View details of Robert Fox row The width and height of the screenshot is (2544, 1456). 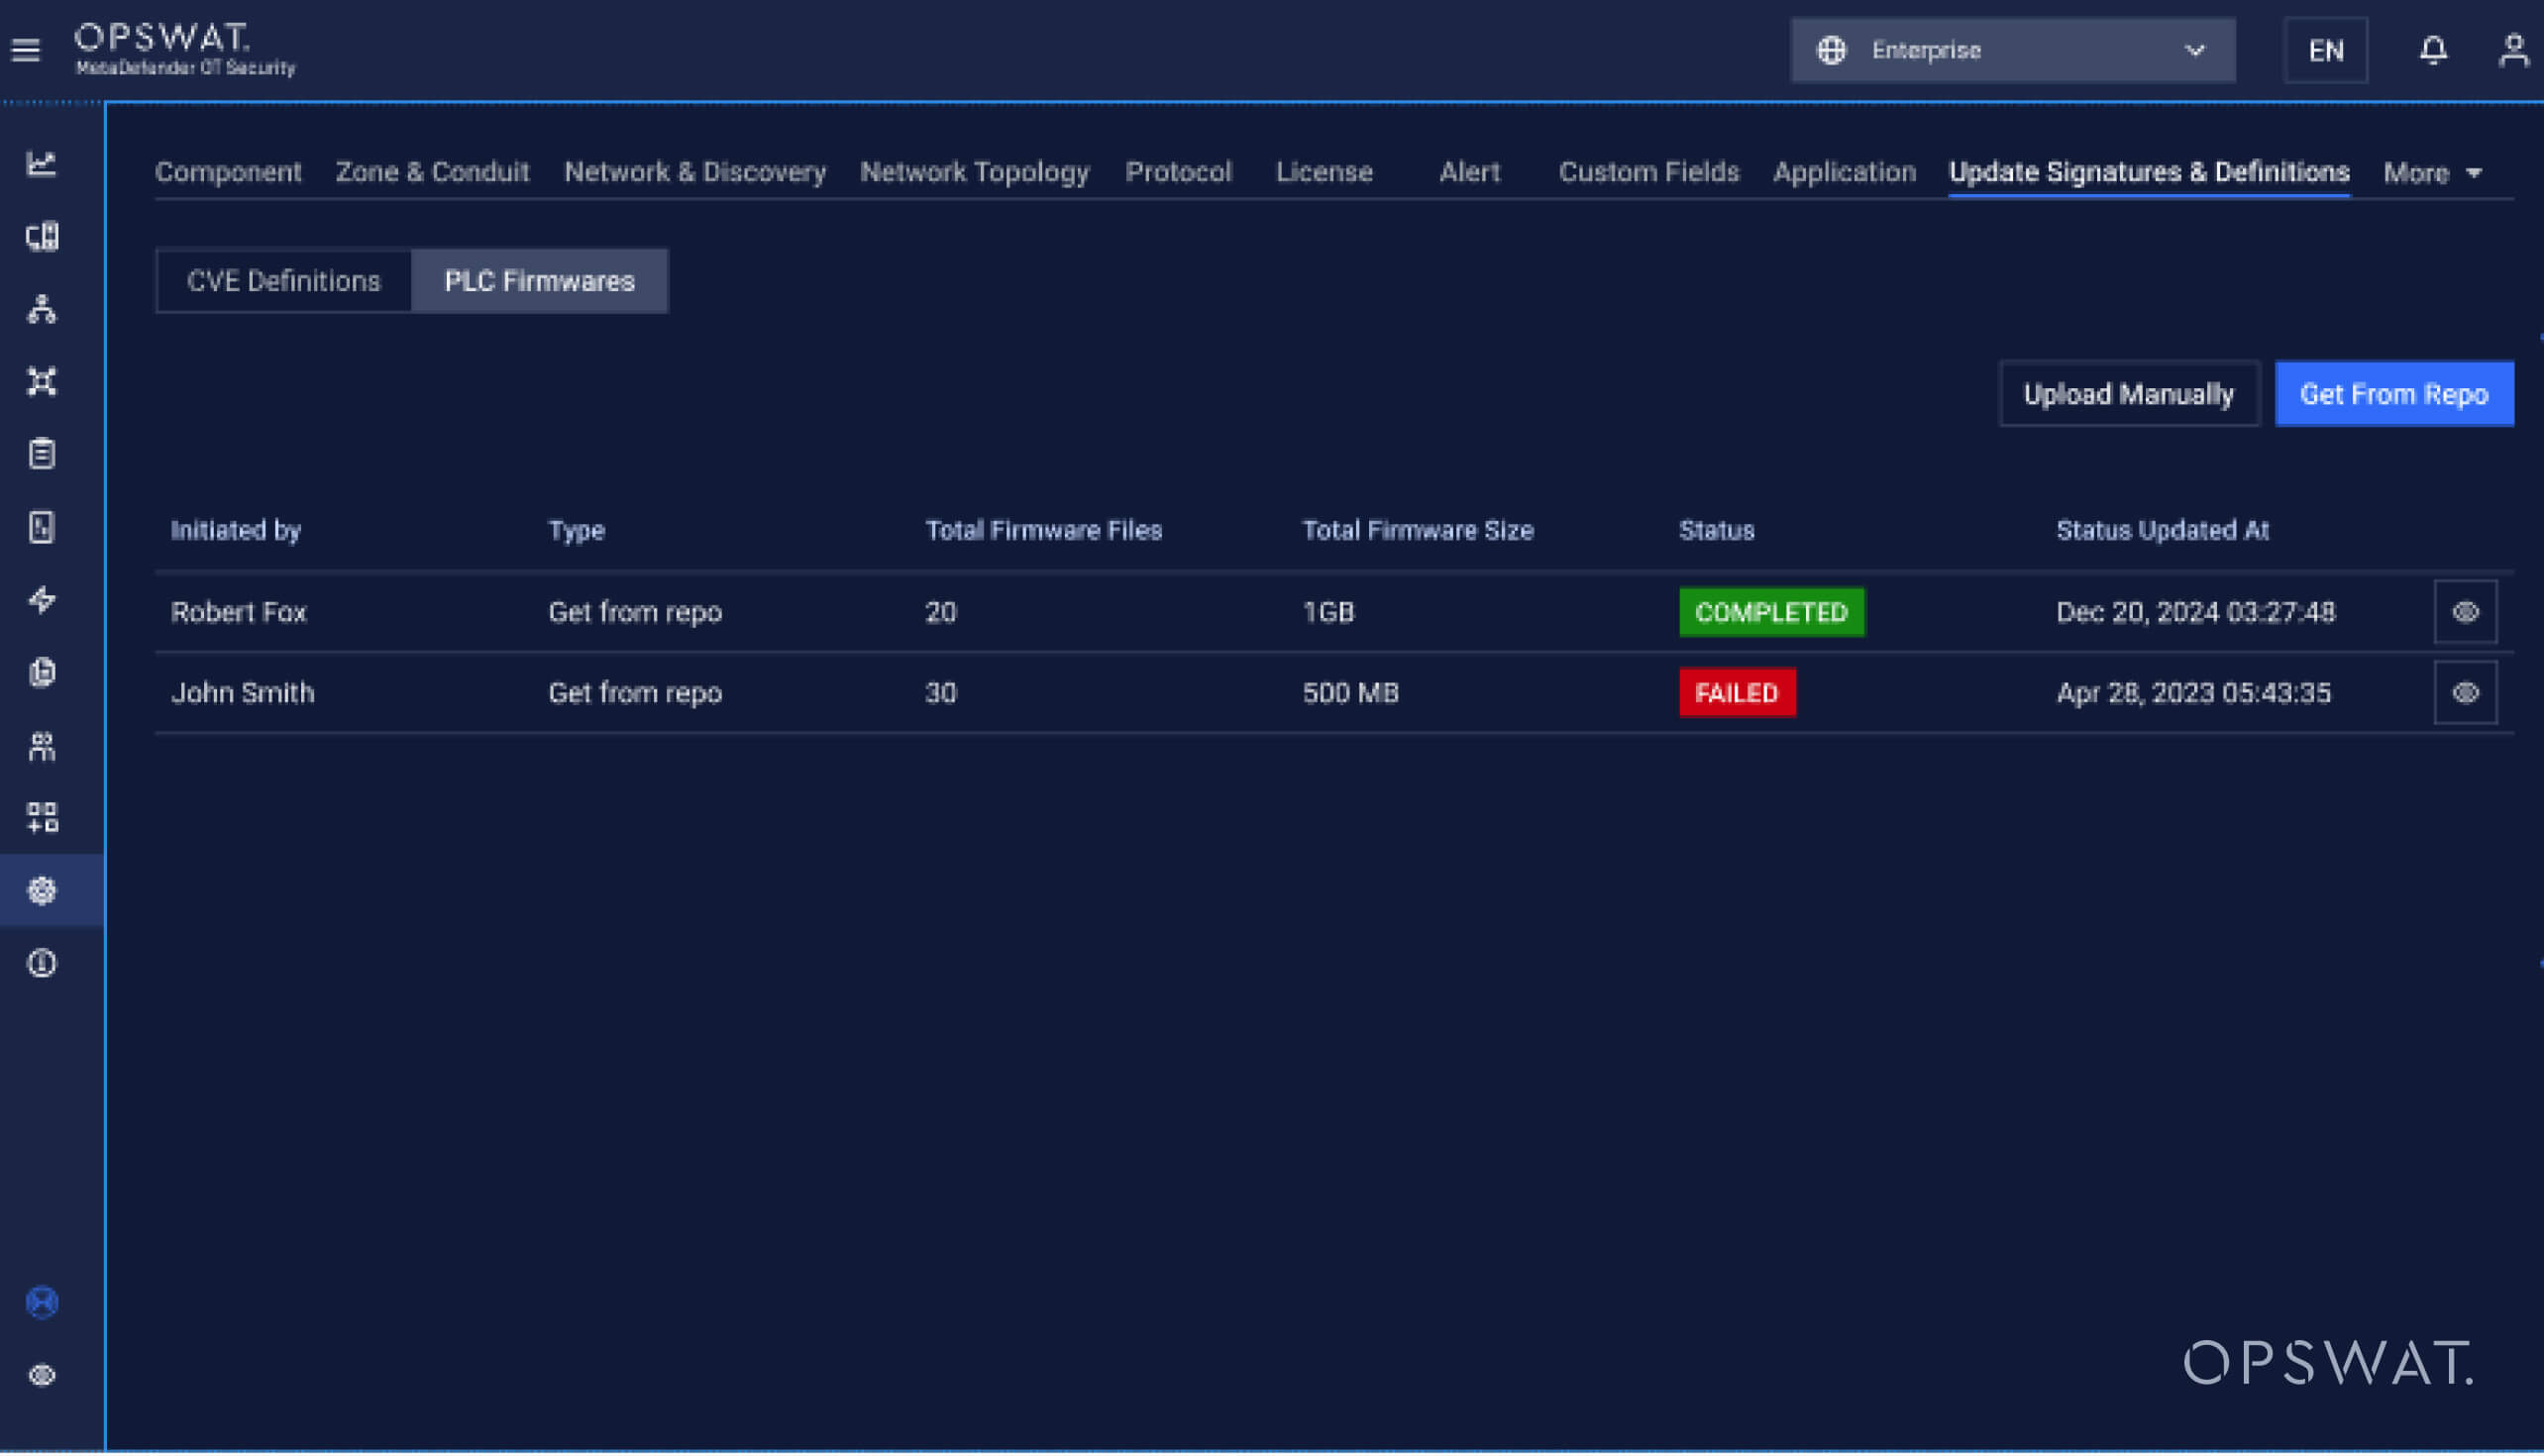(2465, 612)
